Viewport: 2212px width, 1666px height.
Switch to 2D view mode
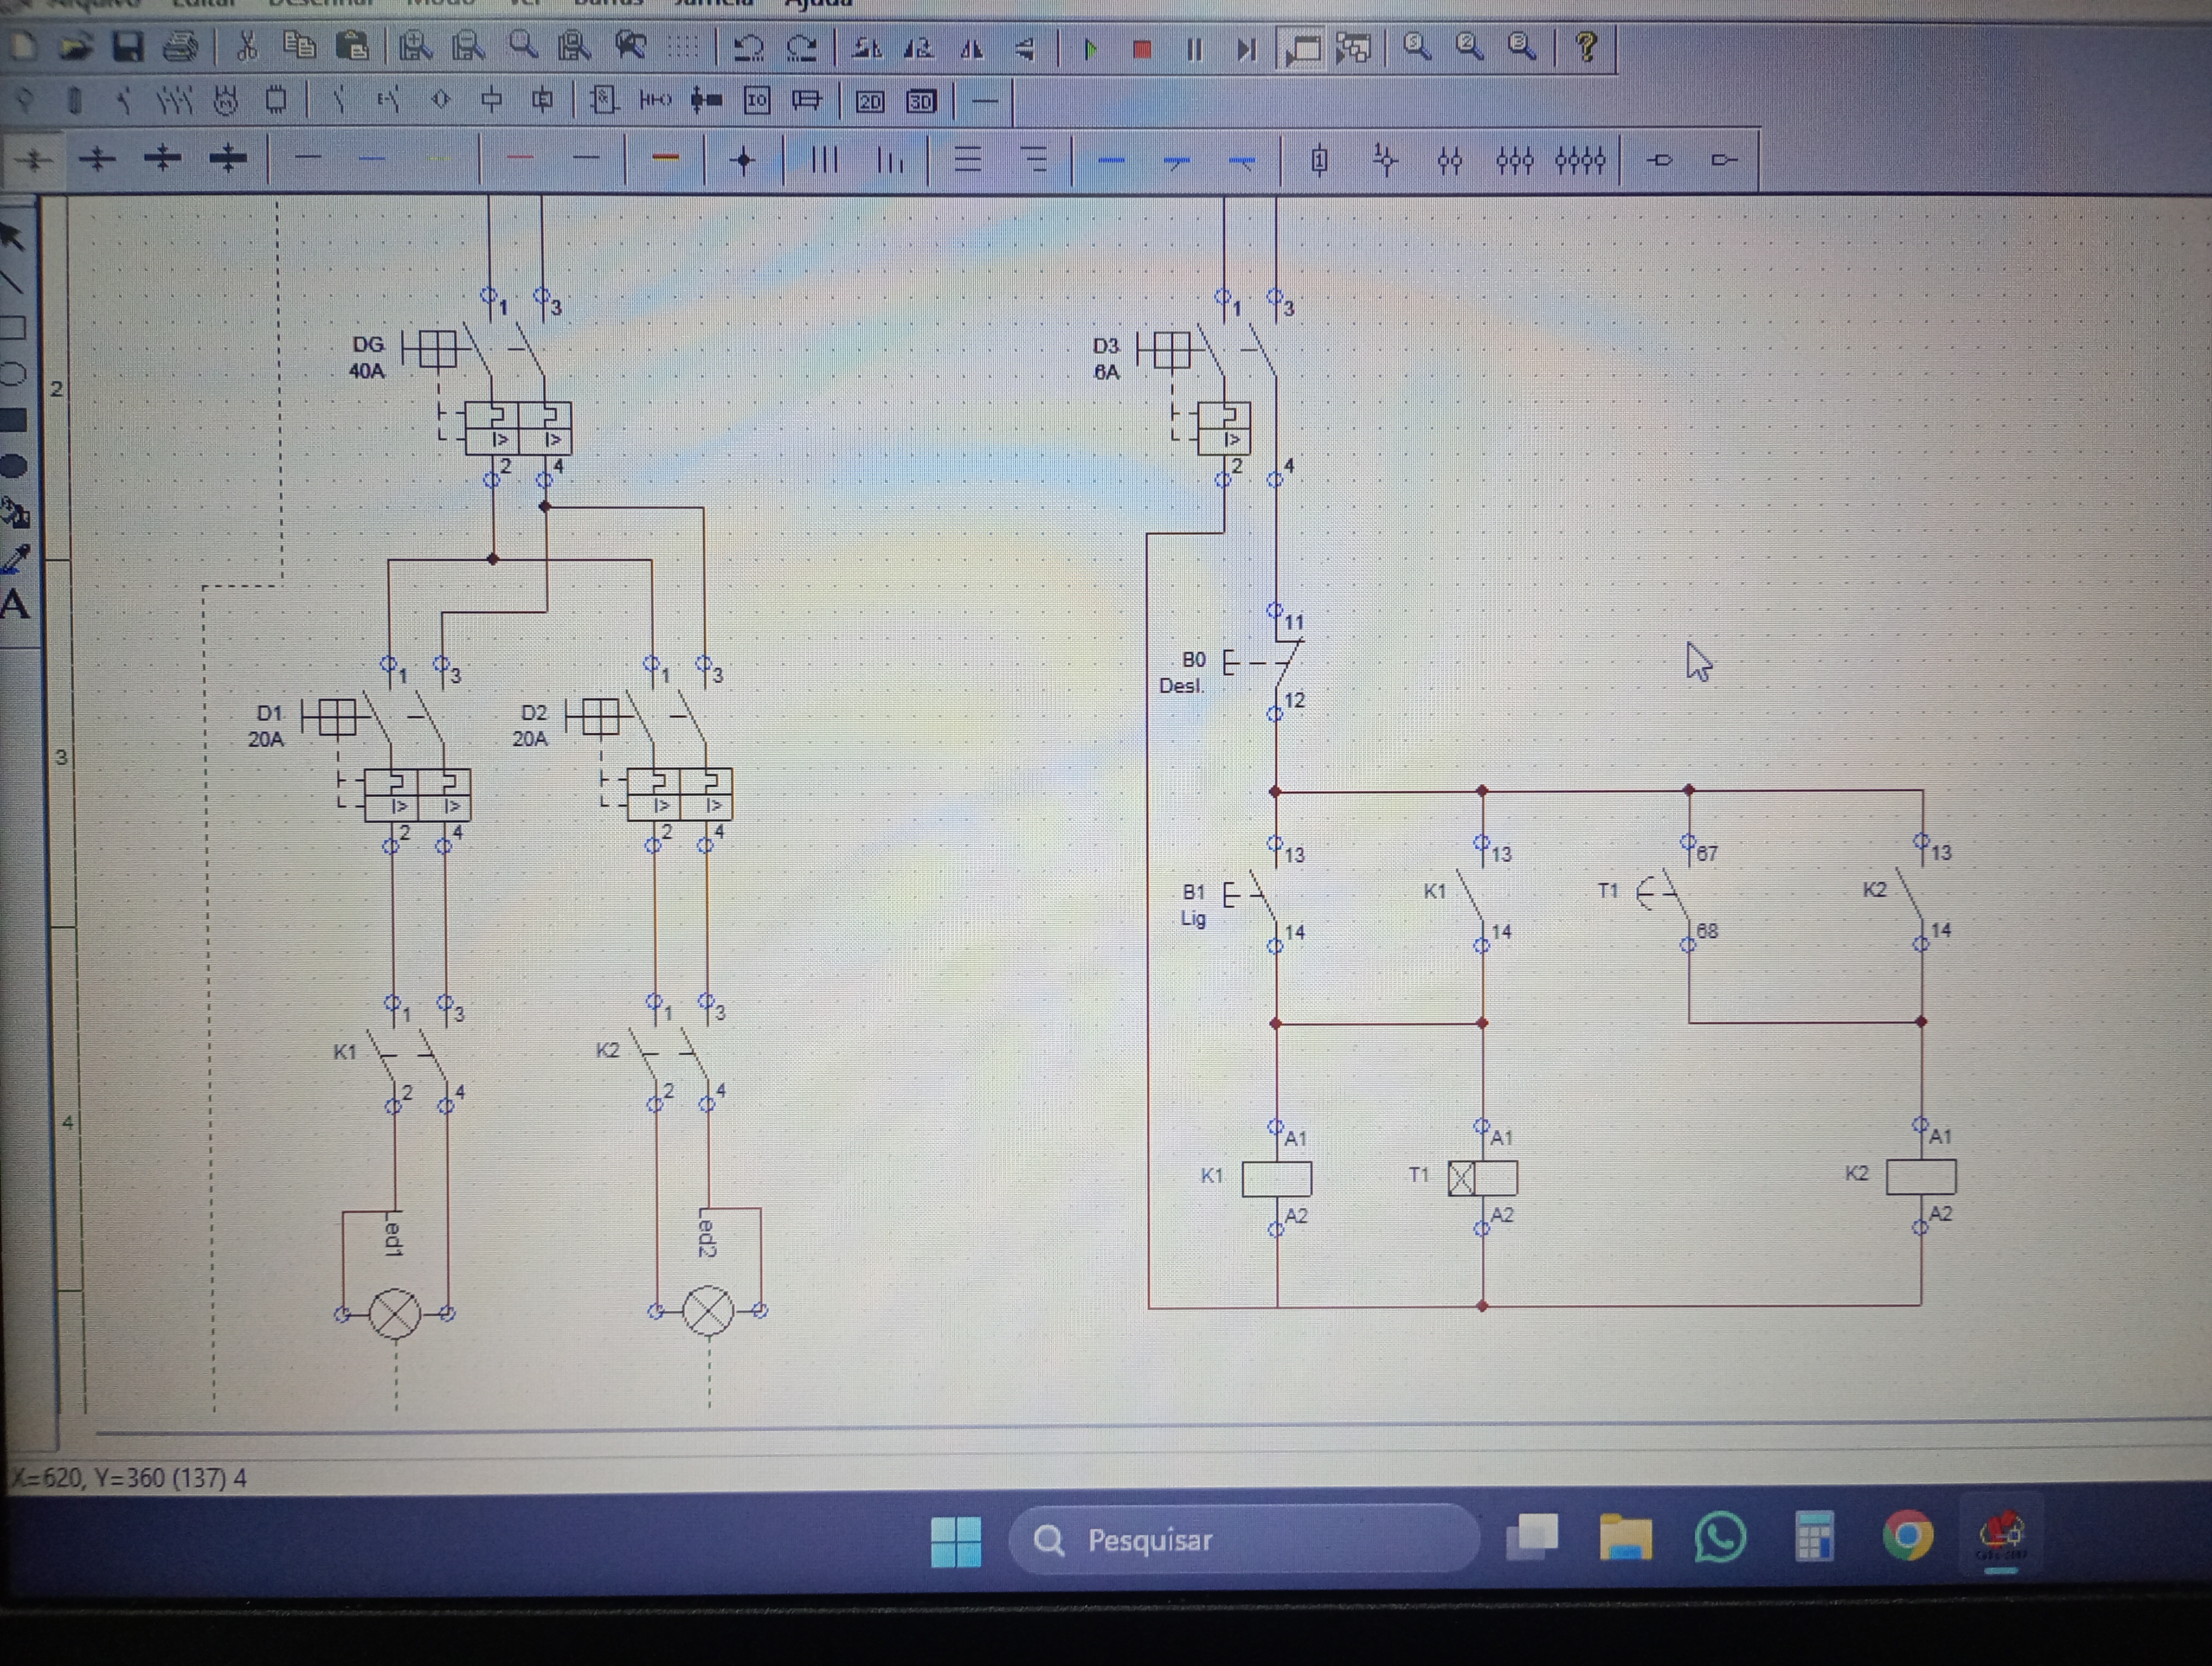click(x=870, y=101)
